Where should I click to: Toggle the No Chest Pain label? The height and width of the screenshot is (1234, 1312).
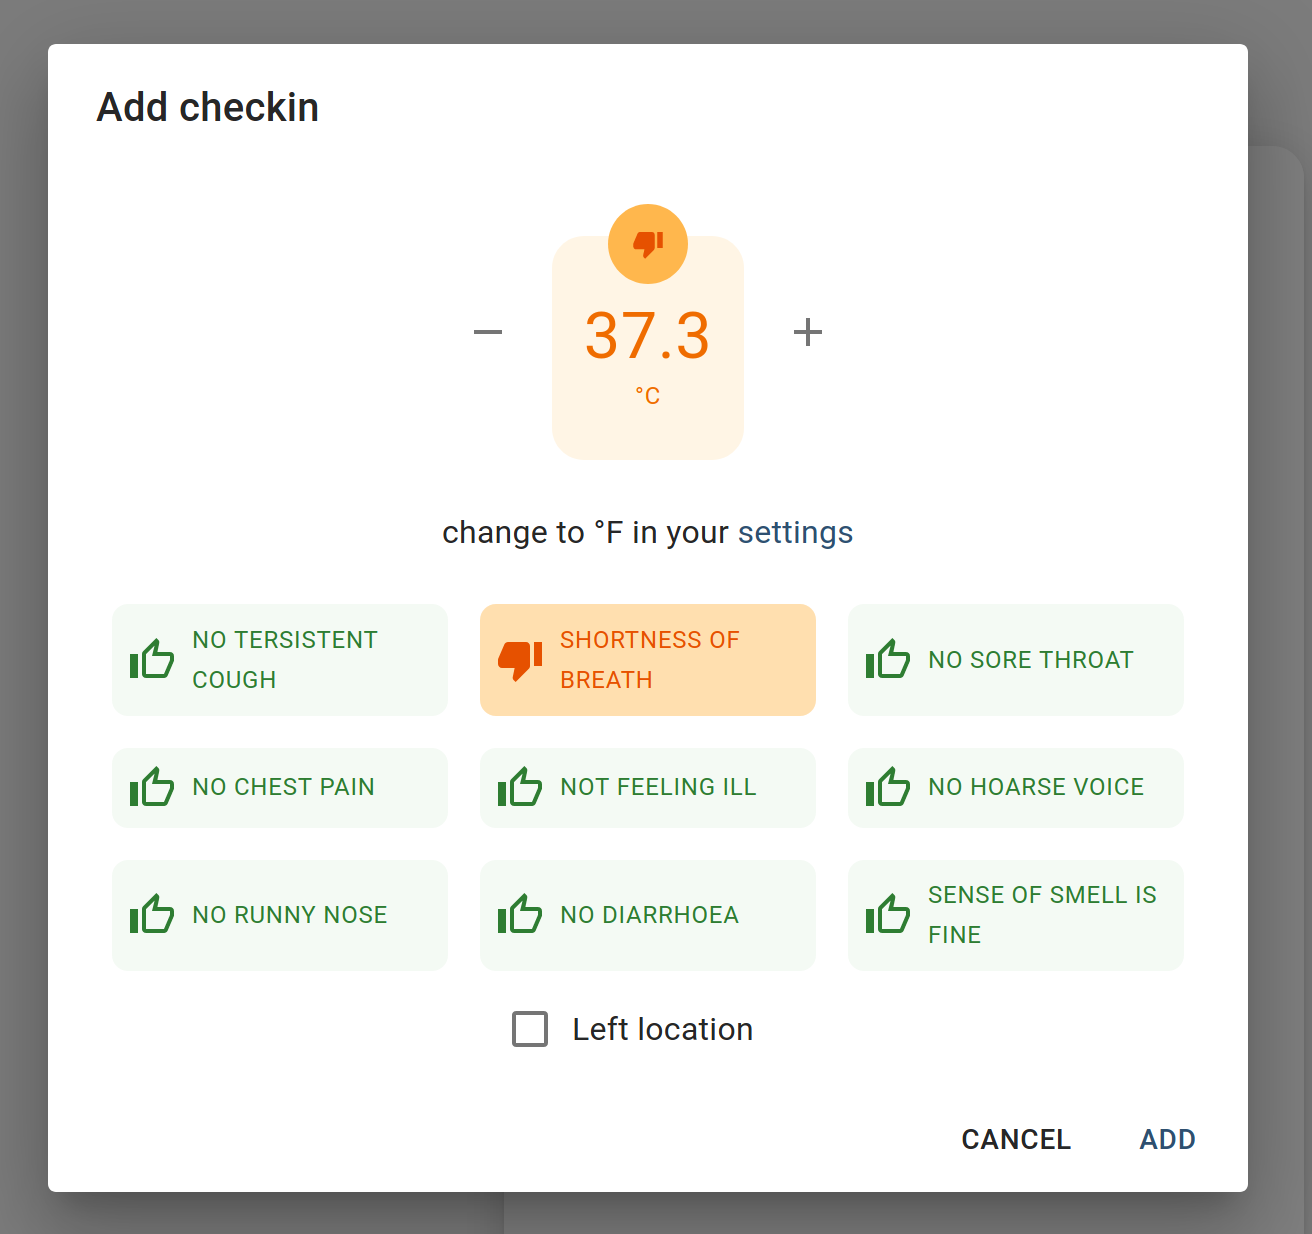coord(283,788)
